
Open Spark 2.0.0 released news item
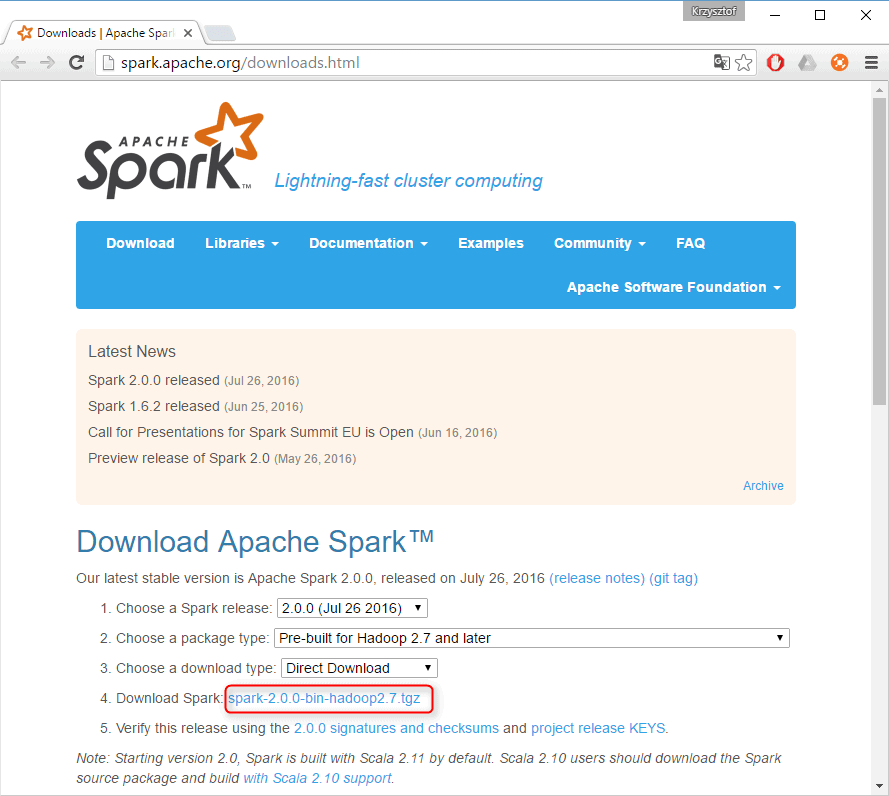point(154,380)
